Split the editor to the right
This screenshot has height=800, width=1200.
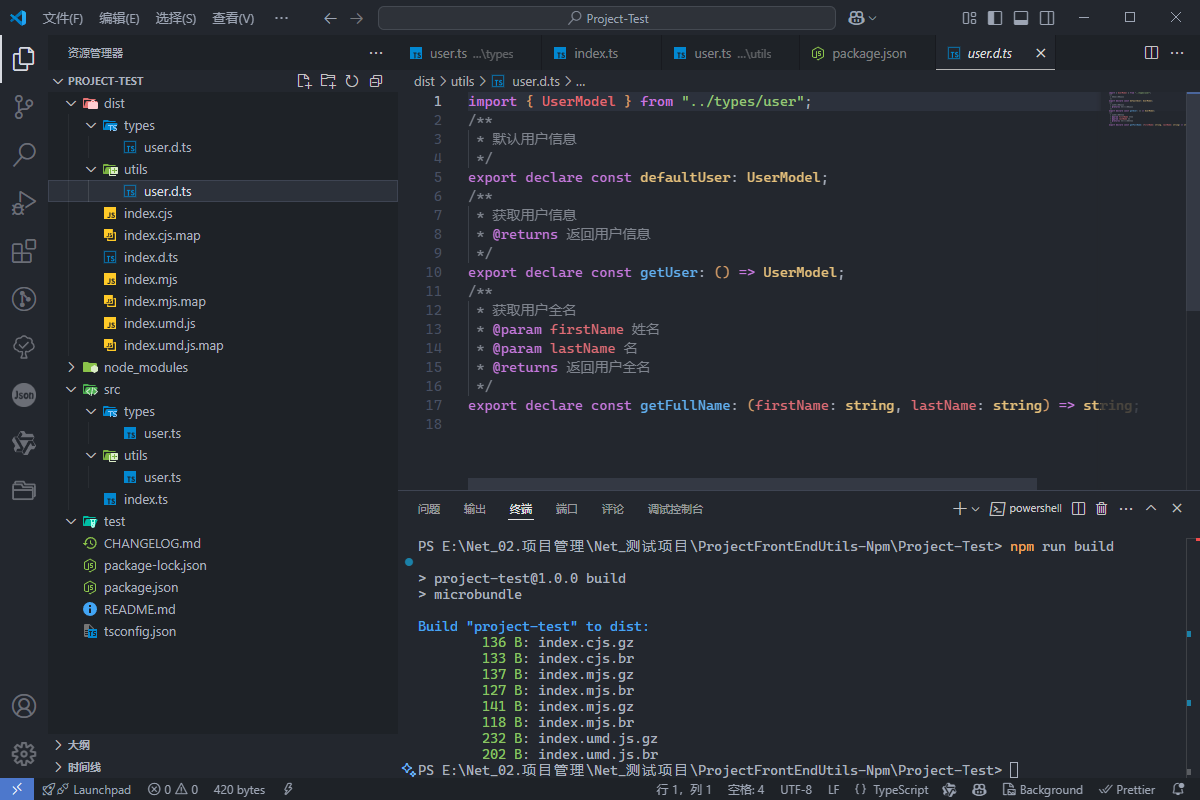click(x=1151, y=53)
